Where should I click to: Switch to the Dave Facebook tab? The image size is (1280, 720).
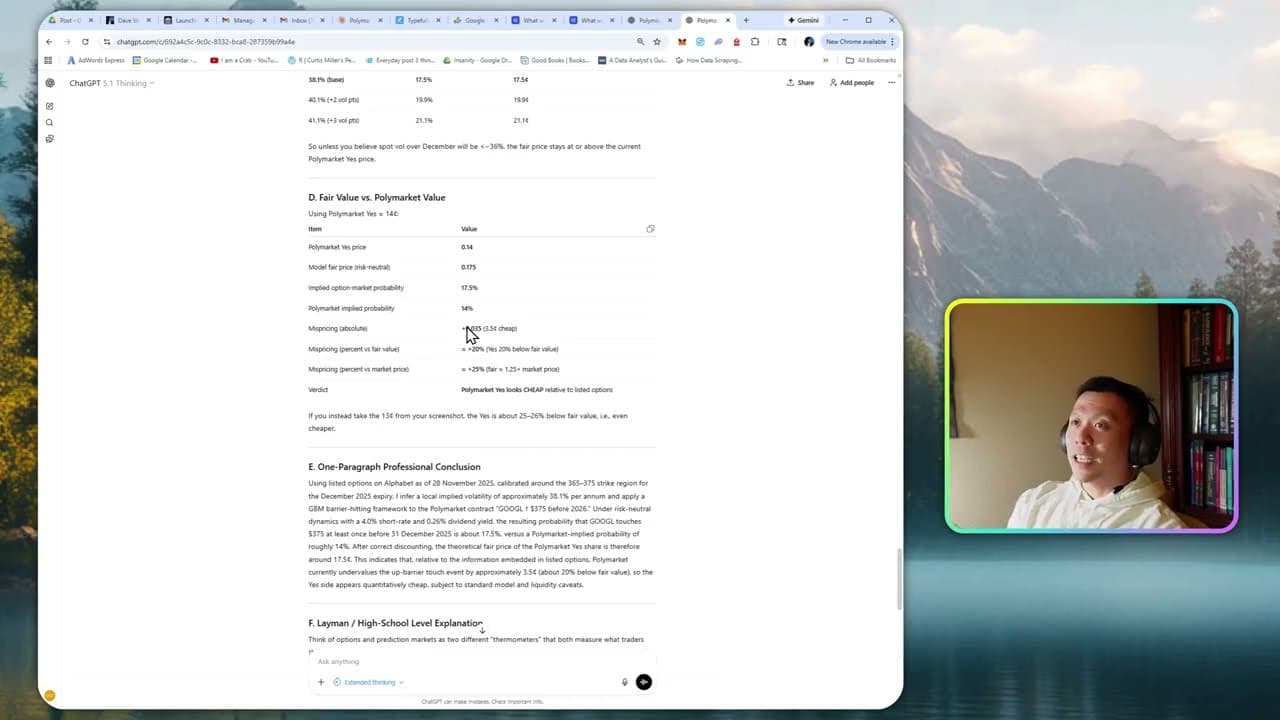[129, 20]
